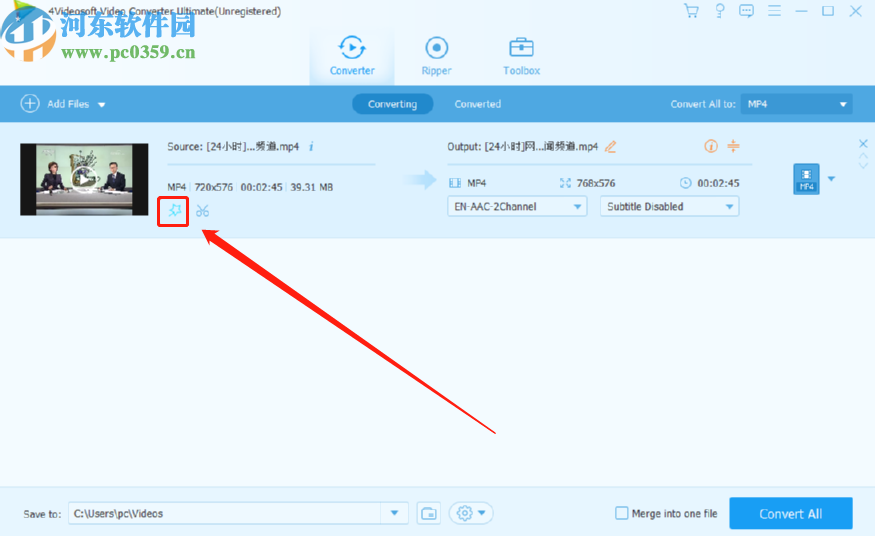
Task: Open the shopping cart purchase icon
Action: [691, 11]
